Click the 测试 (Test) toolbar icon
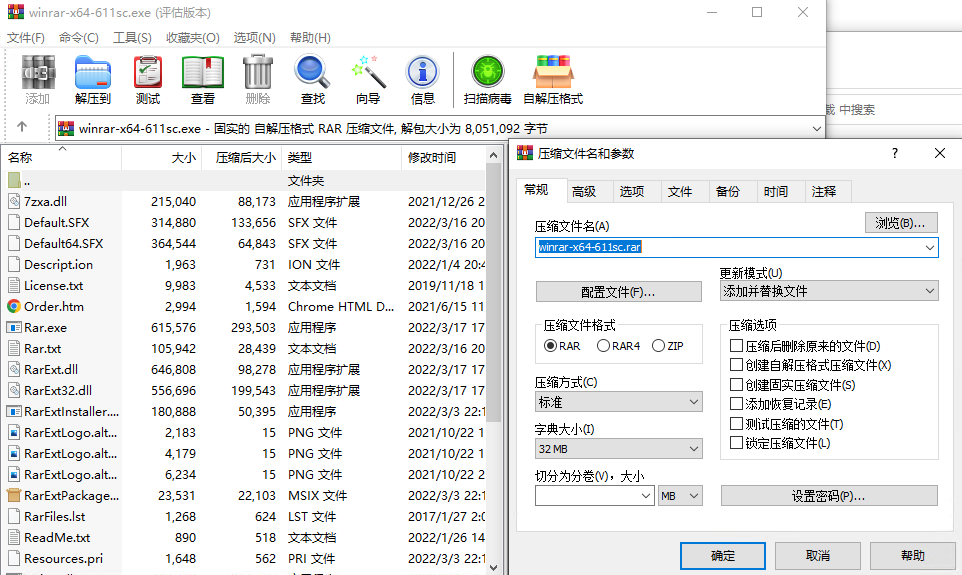Screen dimensions: 962x575 (x=148, y=72)
